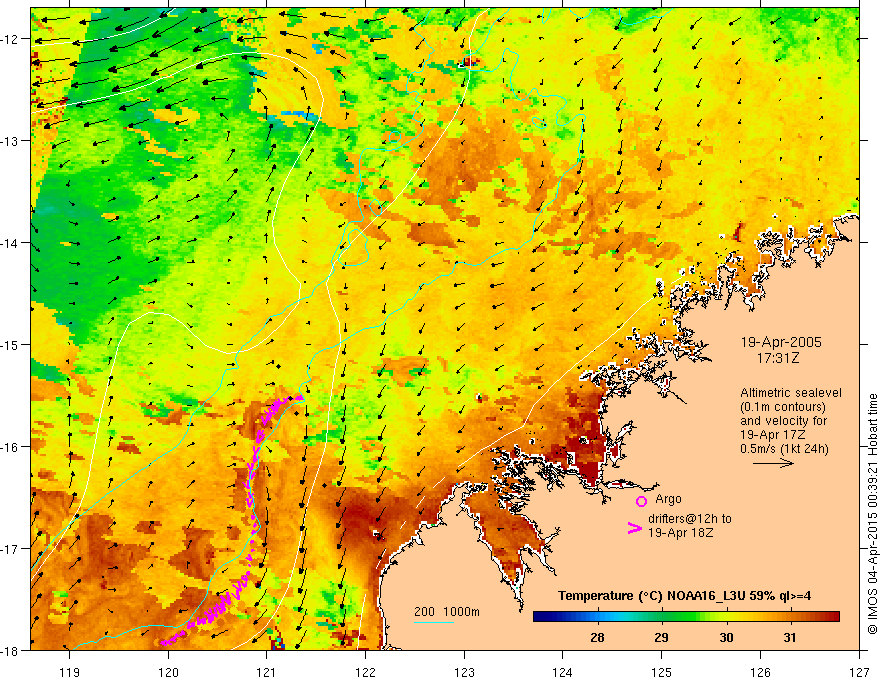Viewport: 880px width, 680px height.
Task: Click the '19-Apr 18Z' legend text
Action: tap(681, 532)
